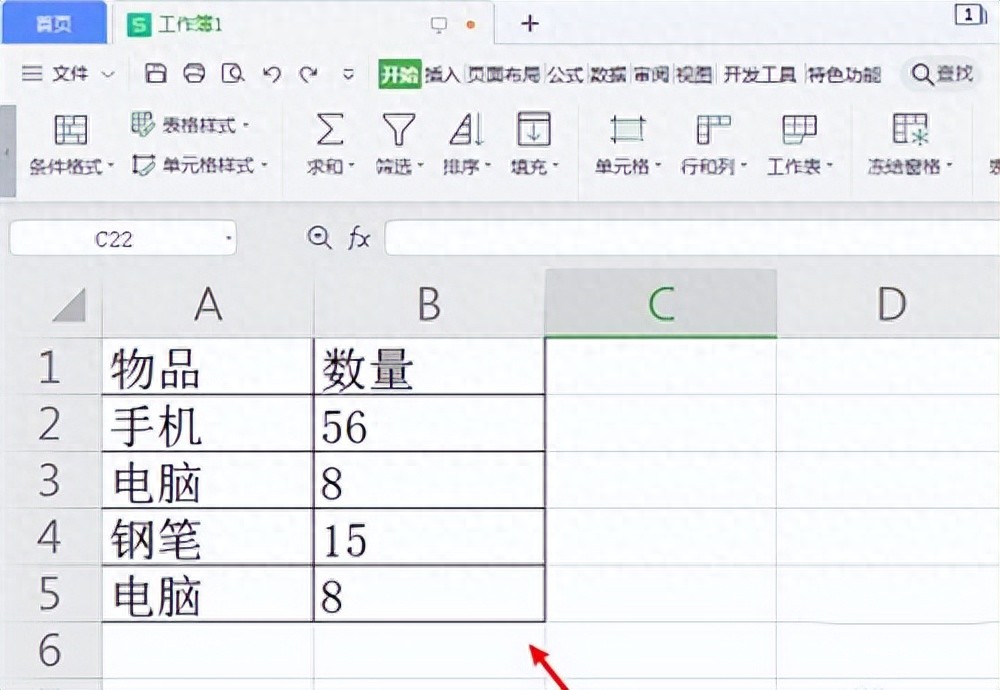This screenshot has height=690, width=1000.
Task: Click the 条件格式 icon
Action: [71, 129]
